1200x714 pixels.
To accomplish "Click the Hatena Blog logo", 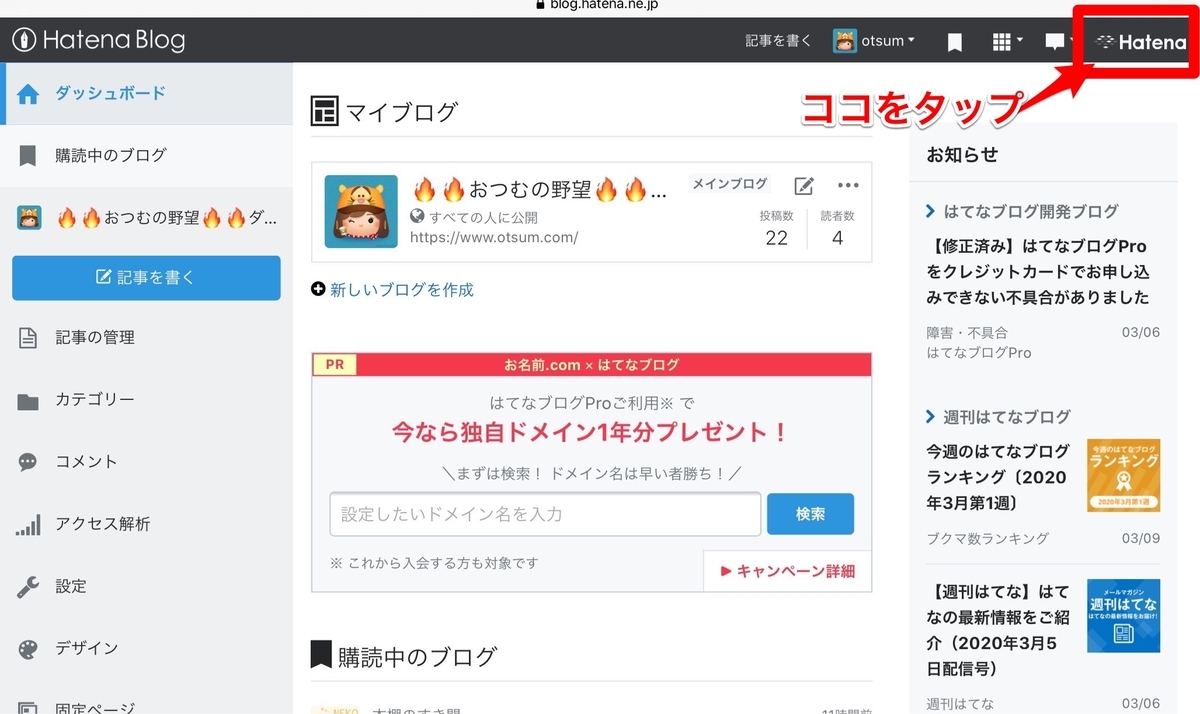I will (98, 40).
